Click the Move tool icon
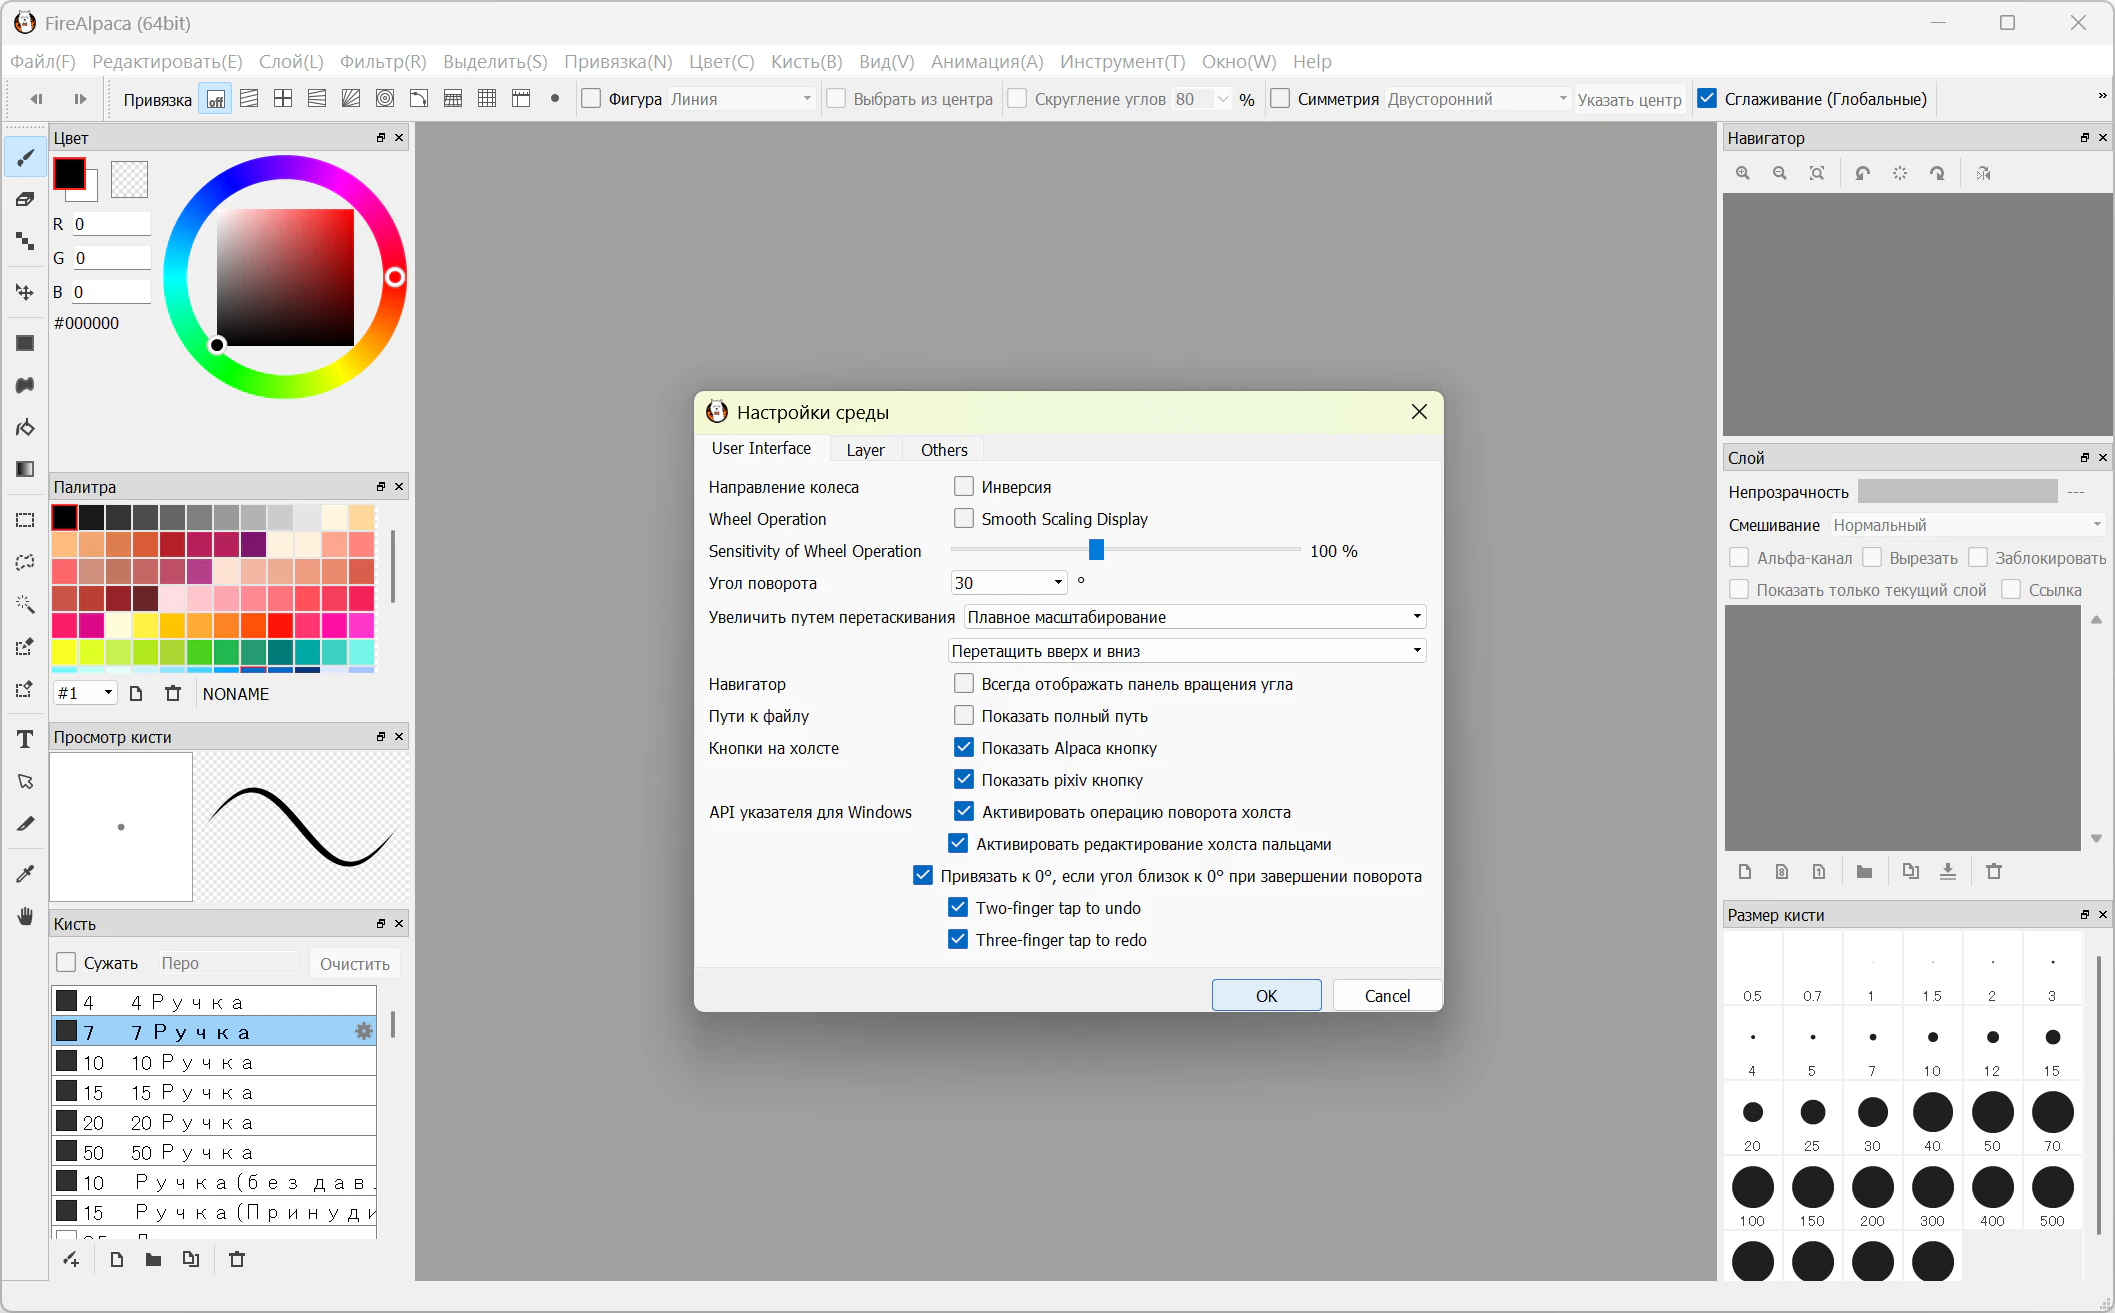2115x1313 pixels. click(25, 292)
